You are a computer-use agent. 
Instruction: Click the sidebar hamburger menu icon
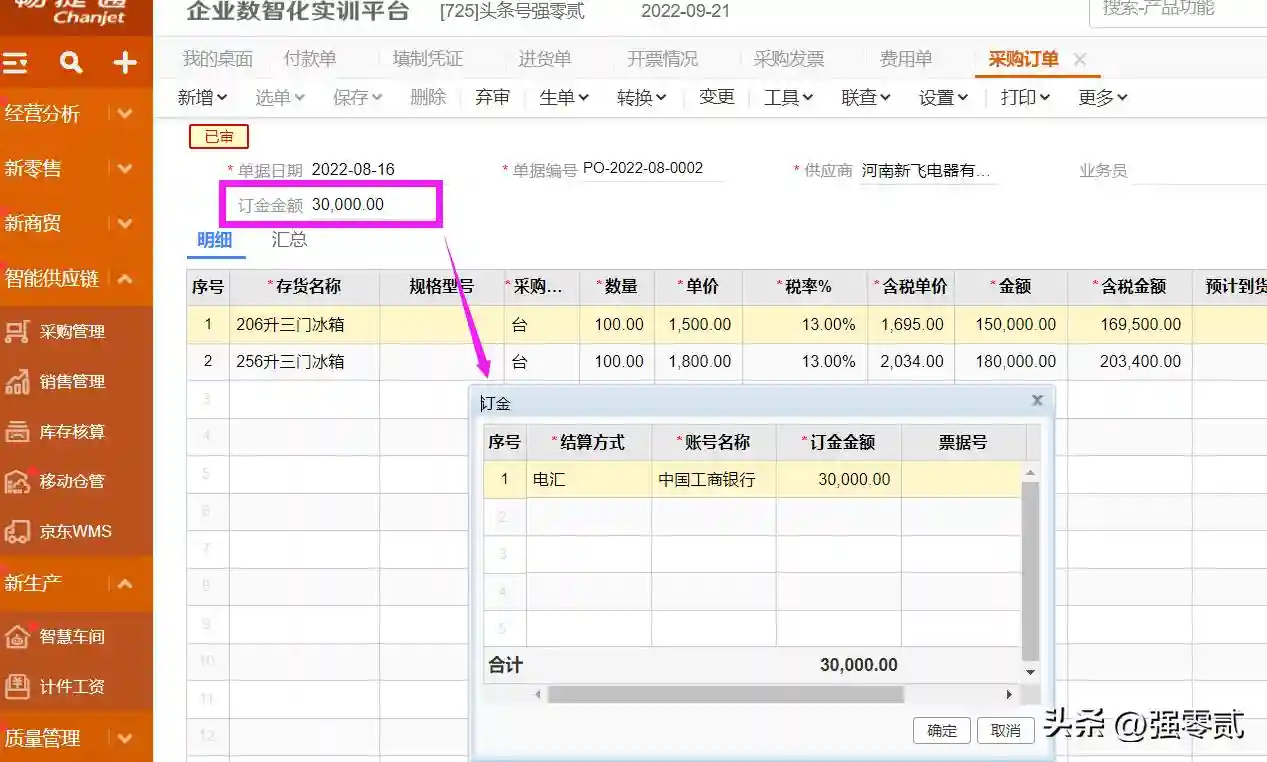16,64
